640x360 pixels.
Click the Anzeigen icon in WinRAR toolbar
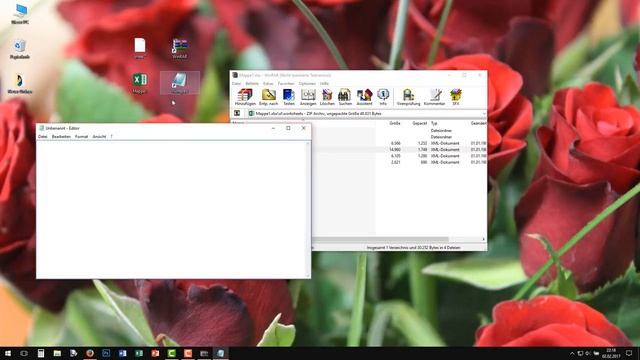click(308, 97)
